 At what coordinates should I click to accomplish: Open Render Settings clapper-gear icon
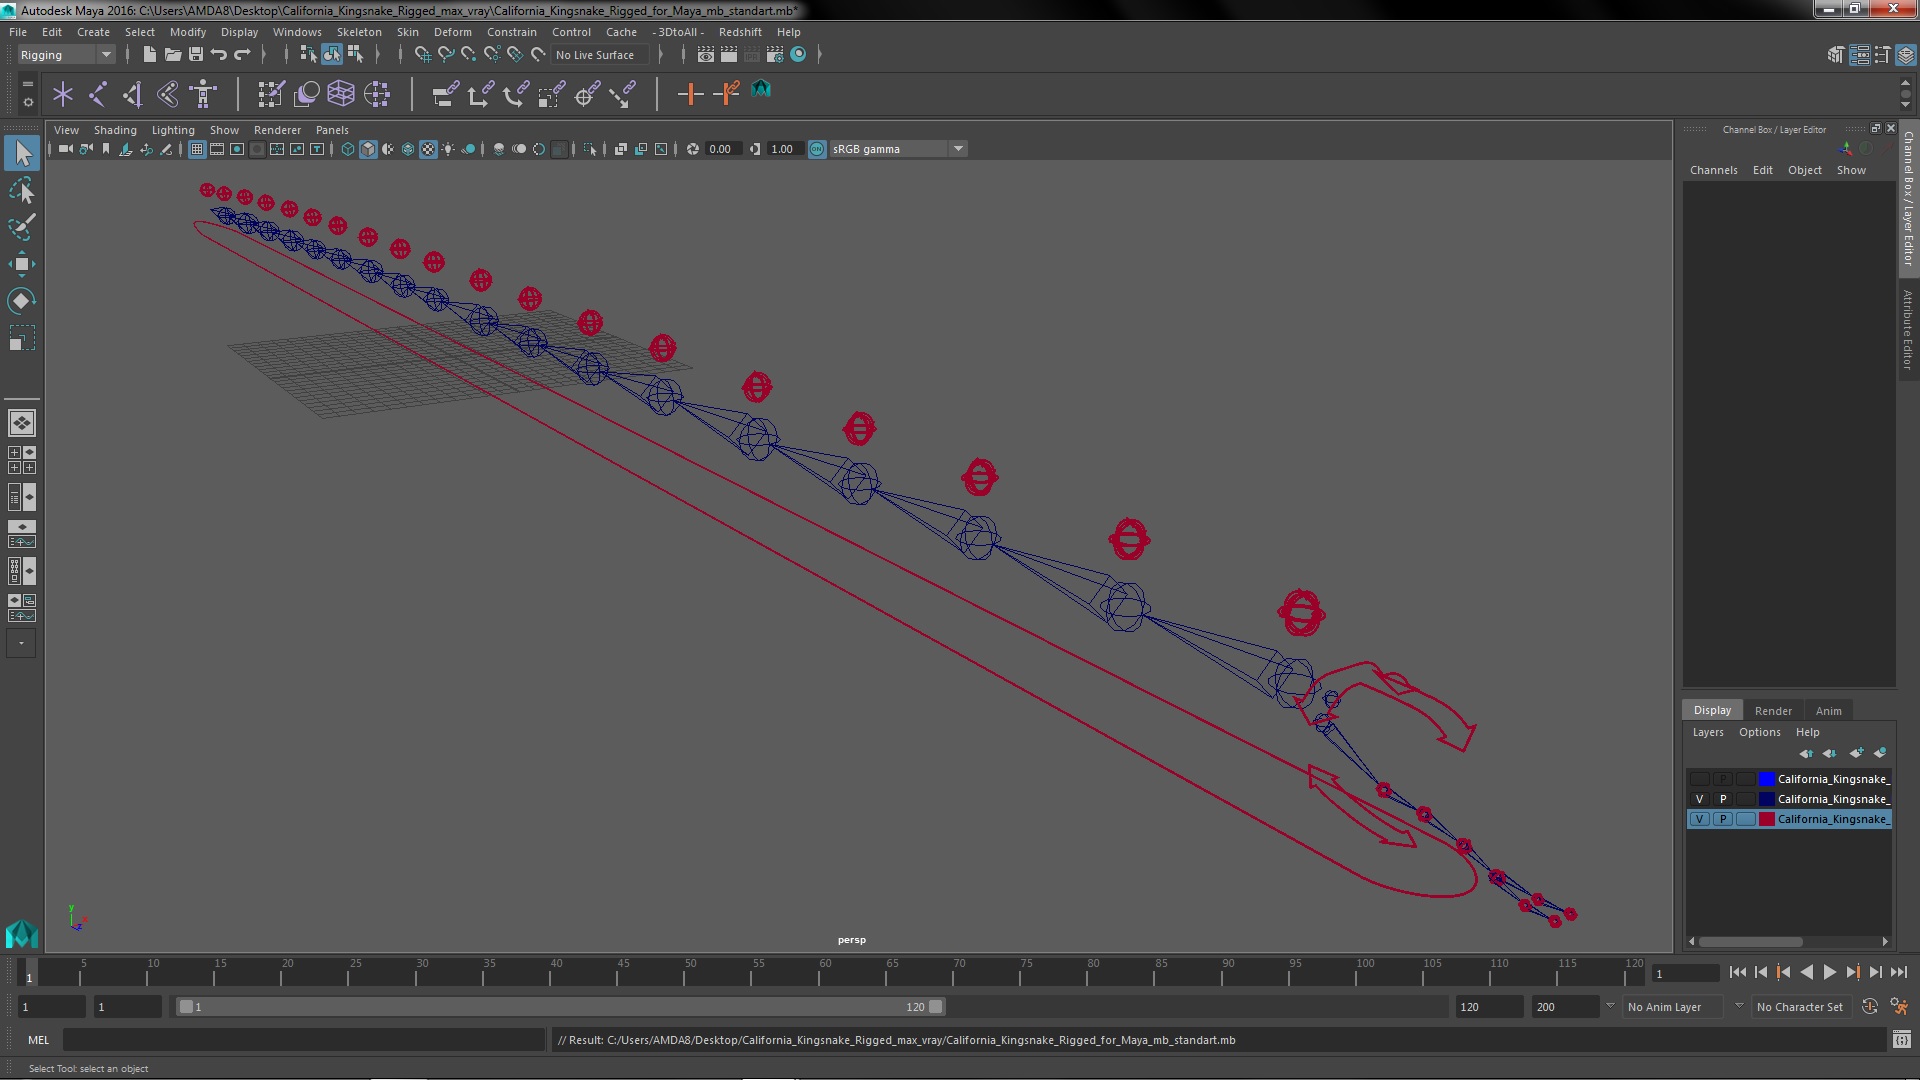point(774,54)
